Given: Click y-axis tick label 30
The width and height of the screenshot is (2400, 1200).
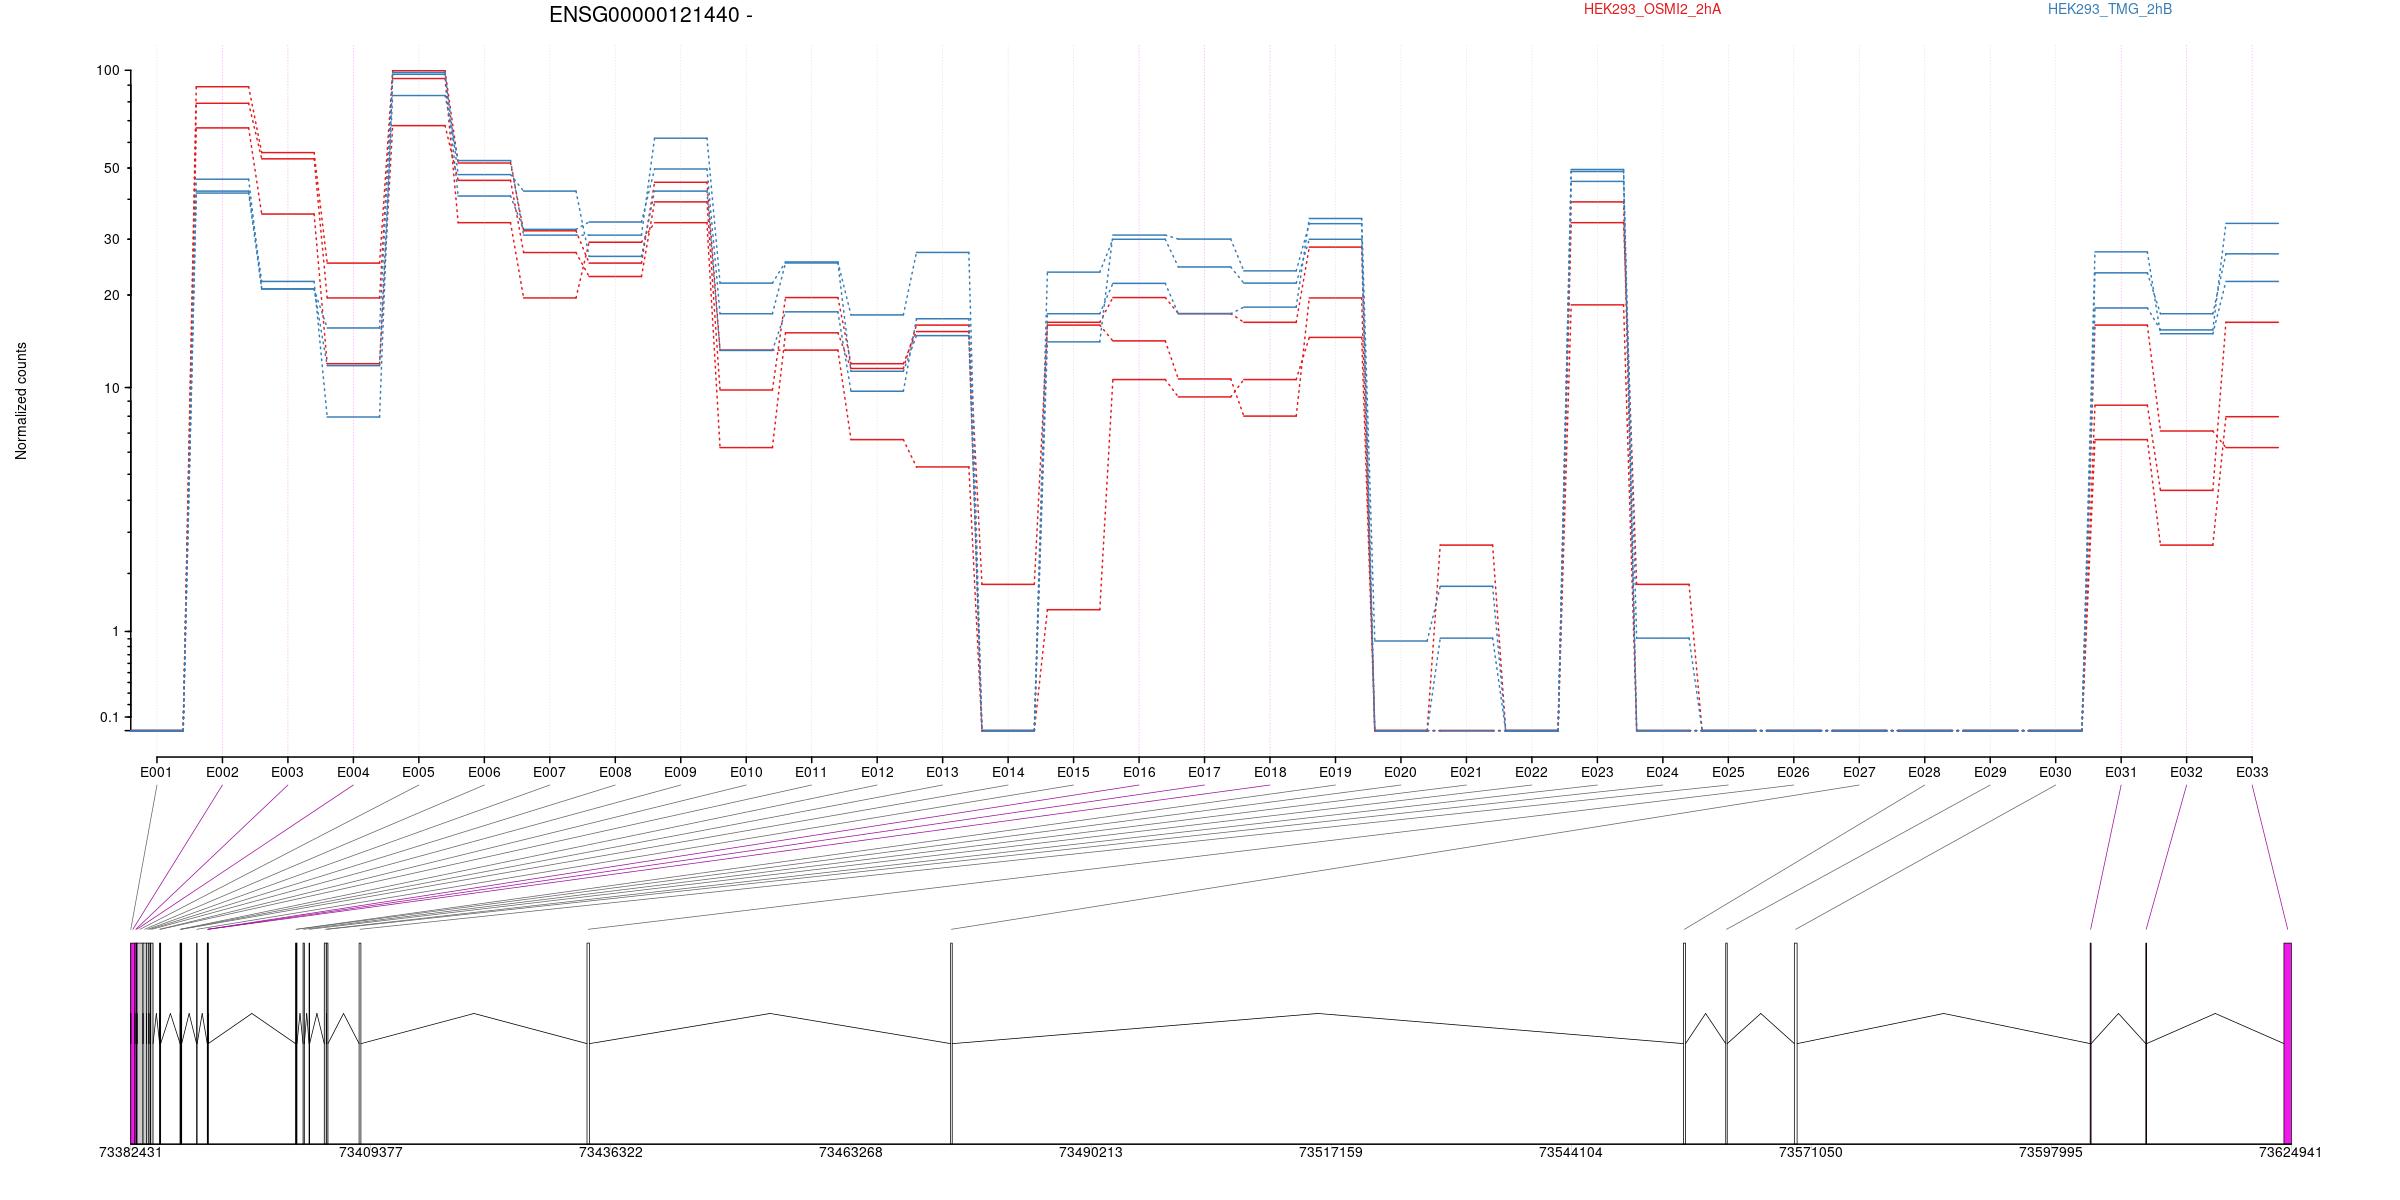Looking at the screenshot, I should pos(111,239).
